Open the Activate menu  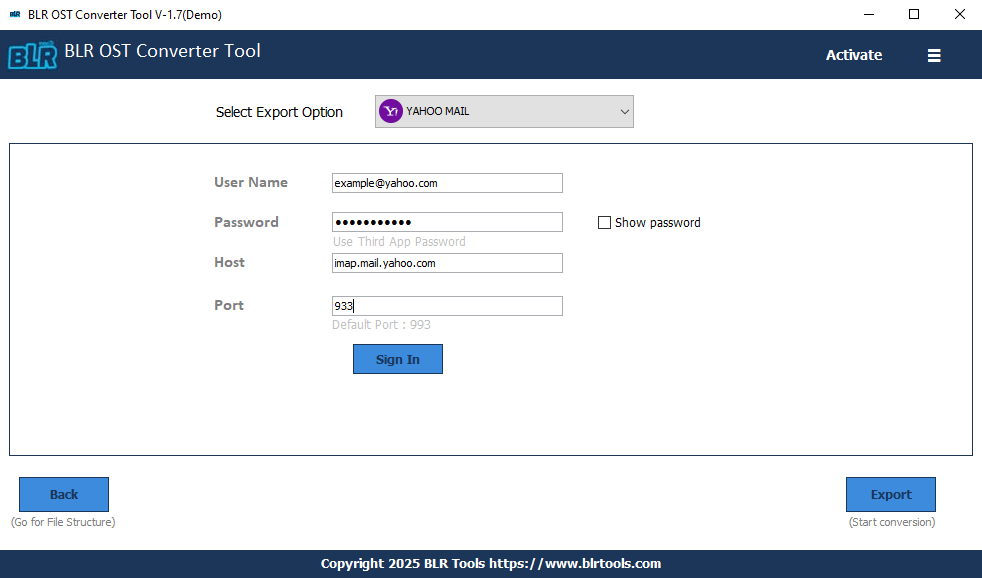pyautogui.click(x=854, y=55)
